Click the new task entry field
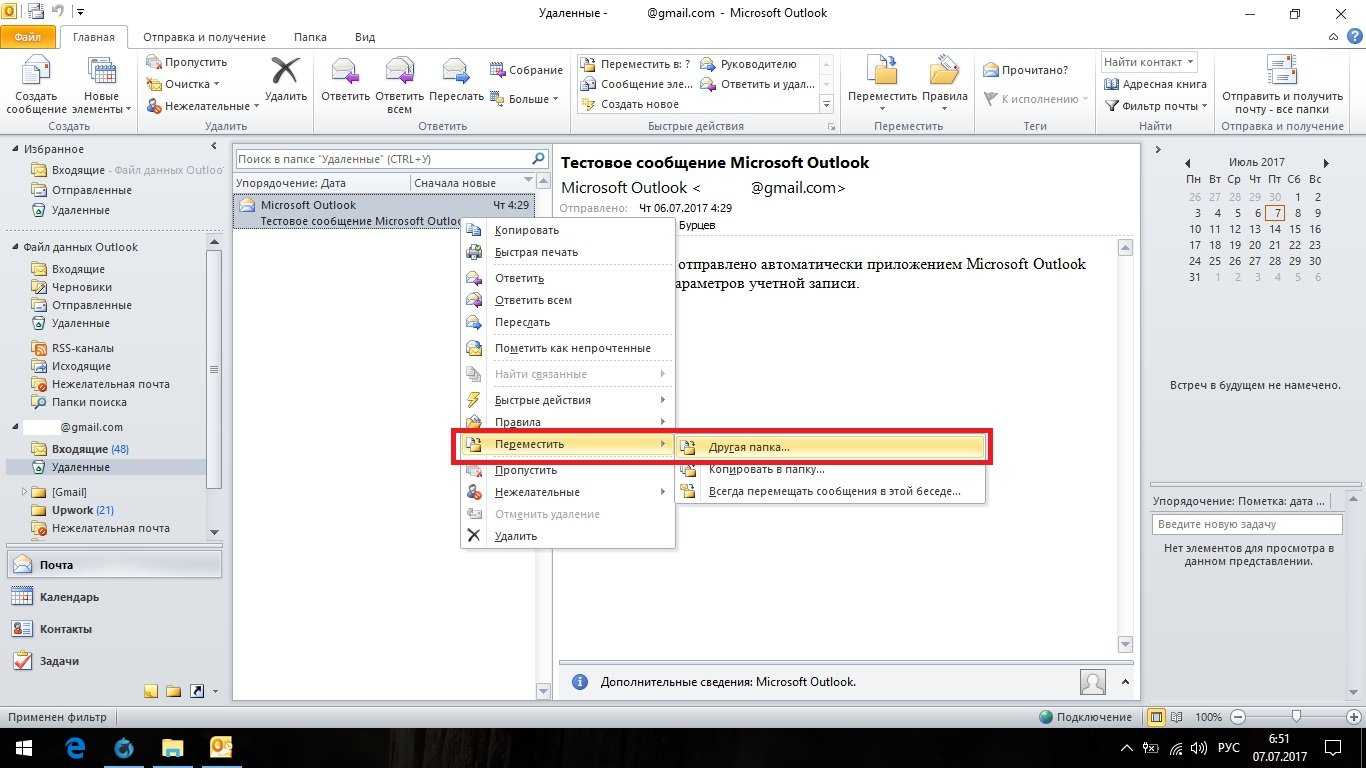Screen dimensions: 1366x768 click(x=1246, y=524)
